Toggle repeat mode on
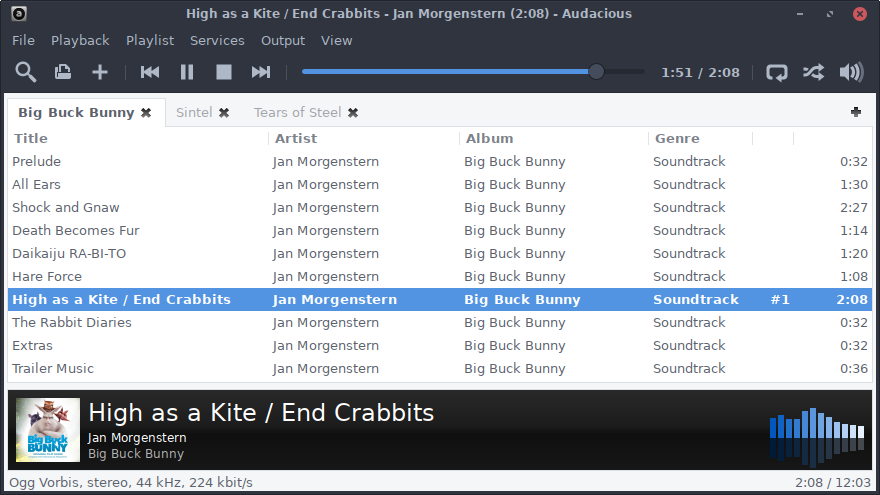This screenshot has height=495, width=880. 777,72
